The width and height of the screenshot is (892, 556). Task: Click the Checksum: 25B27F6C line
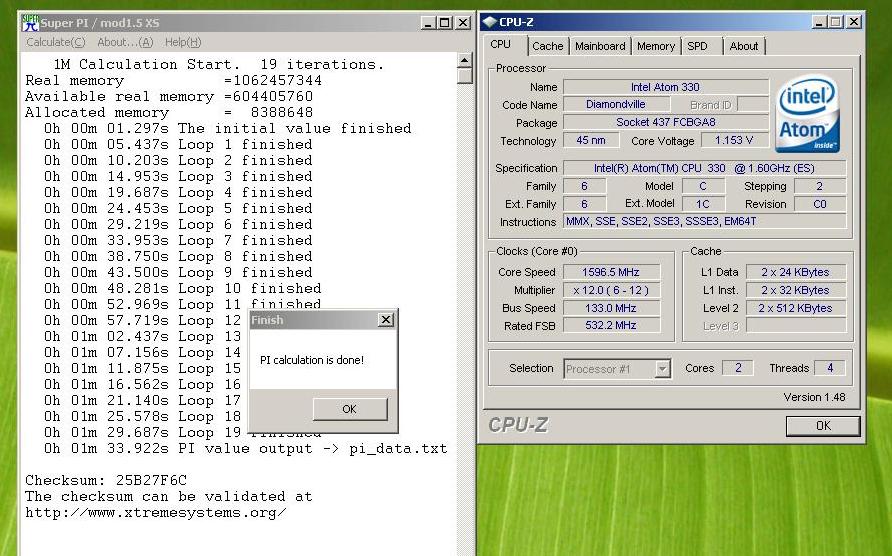(x=106, y=480)
